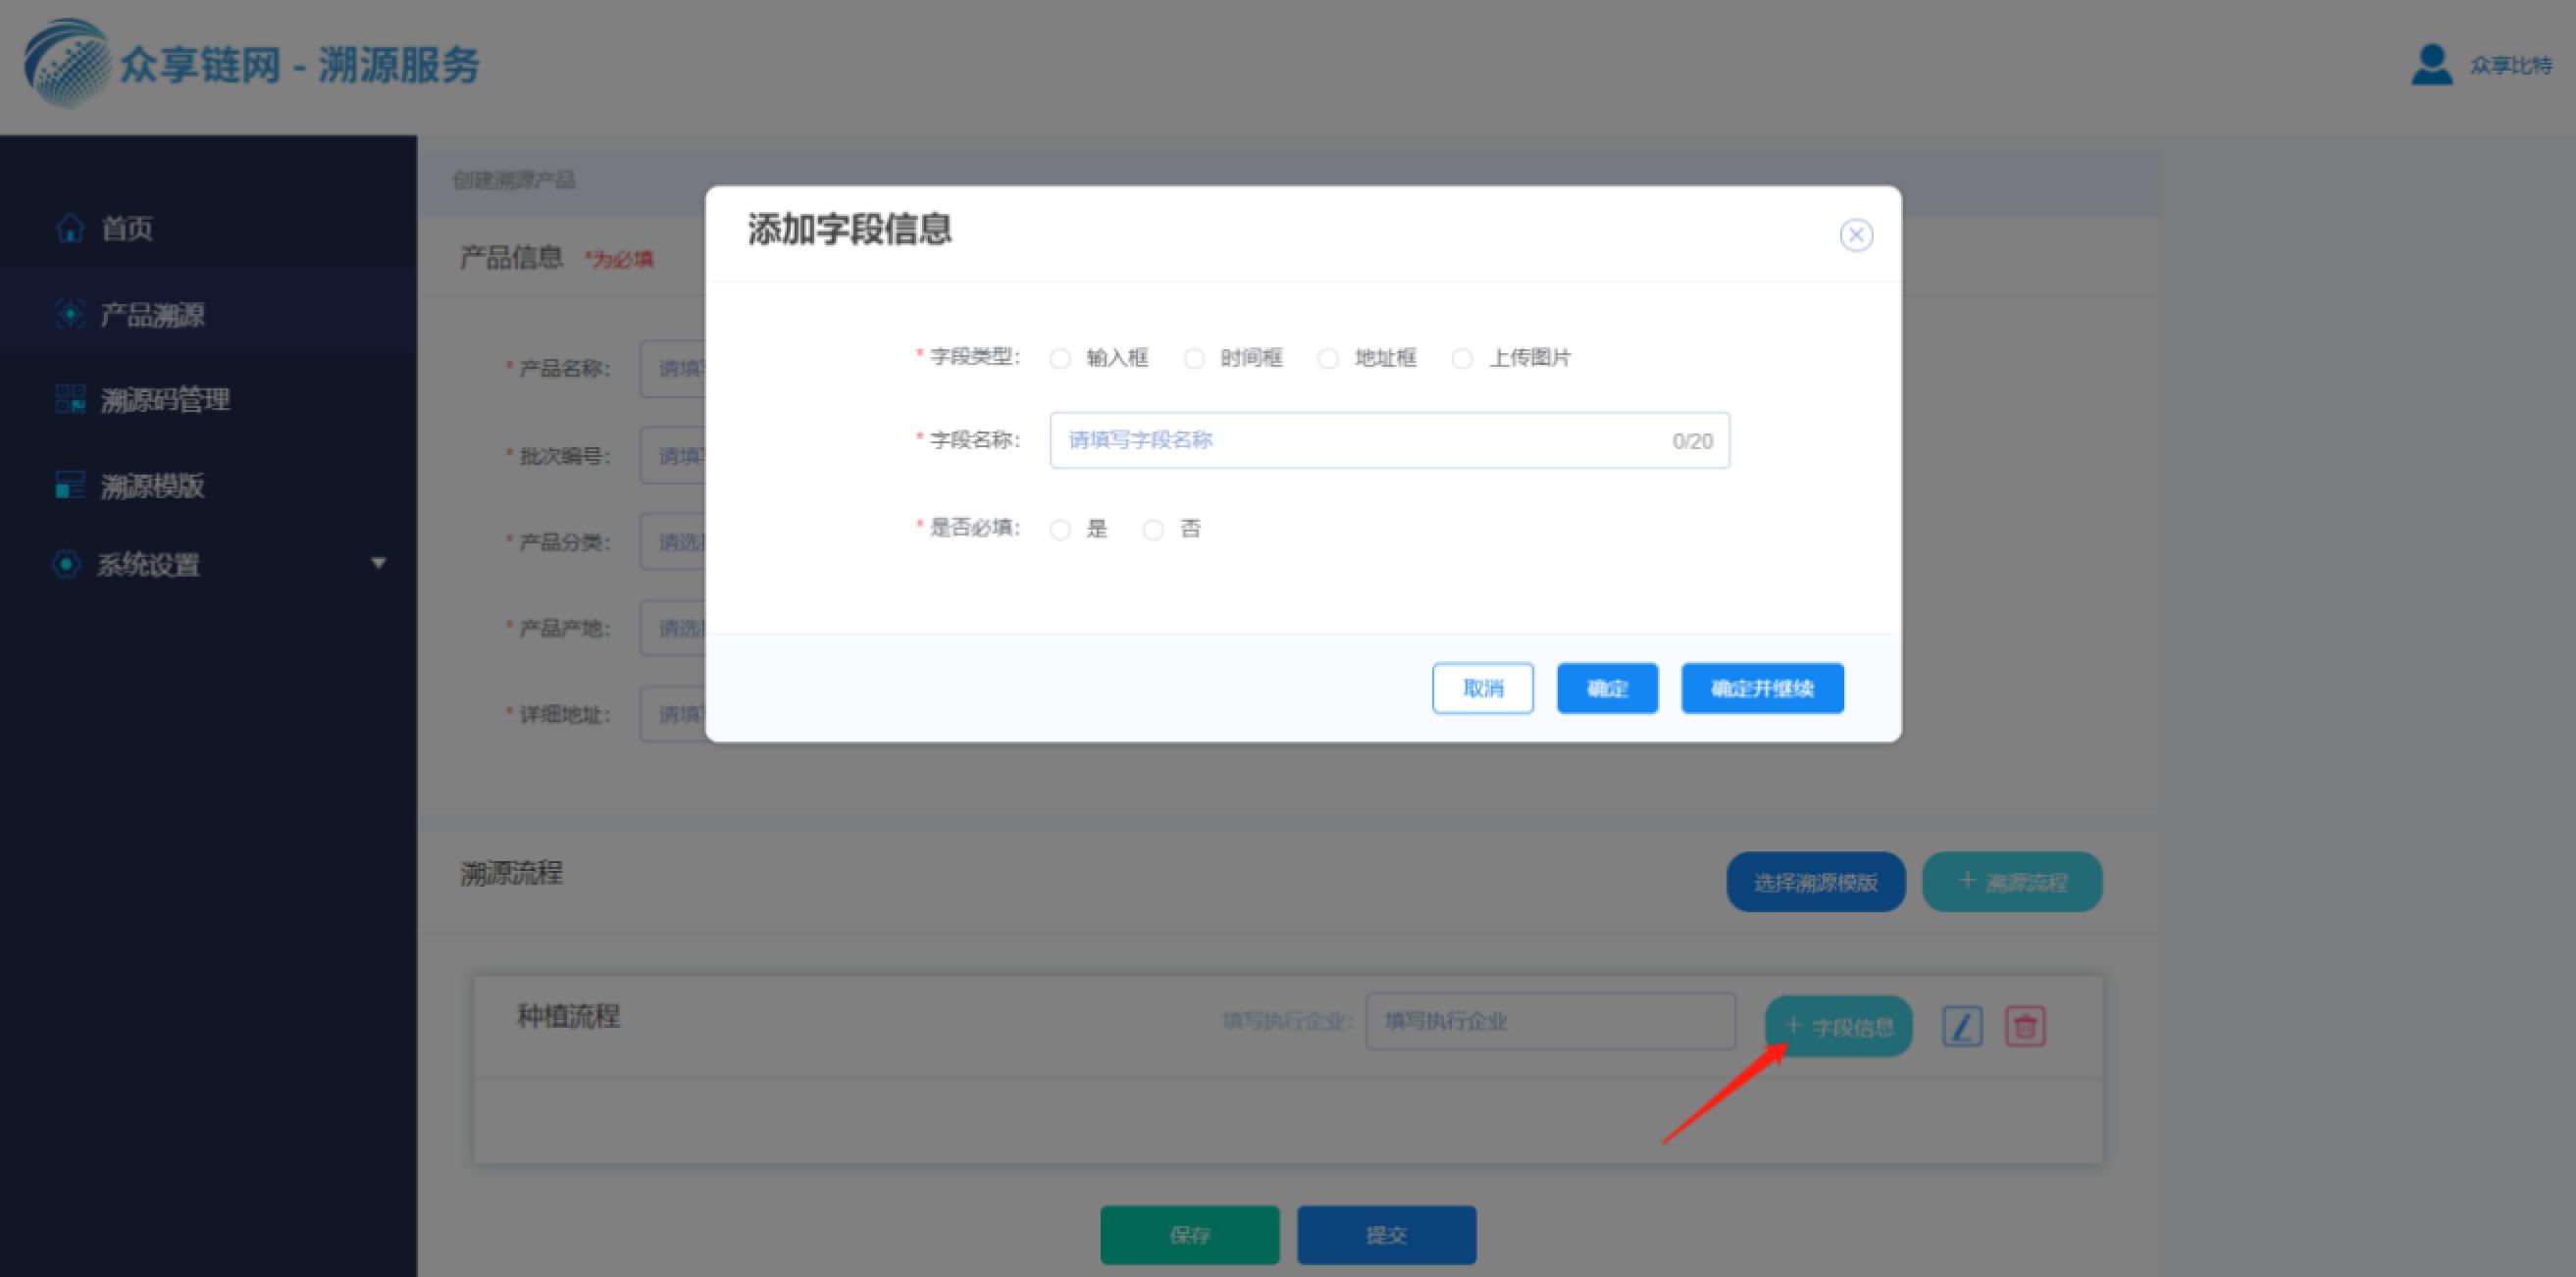
Task: Click the blue 提交 button
Action: point(1386,1235)
